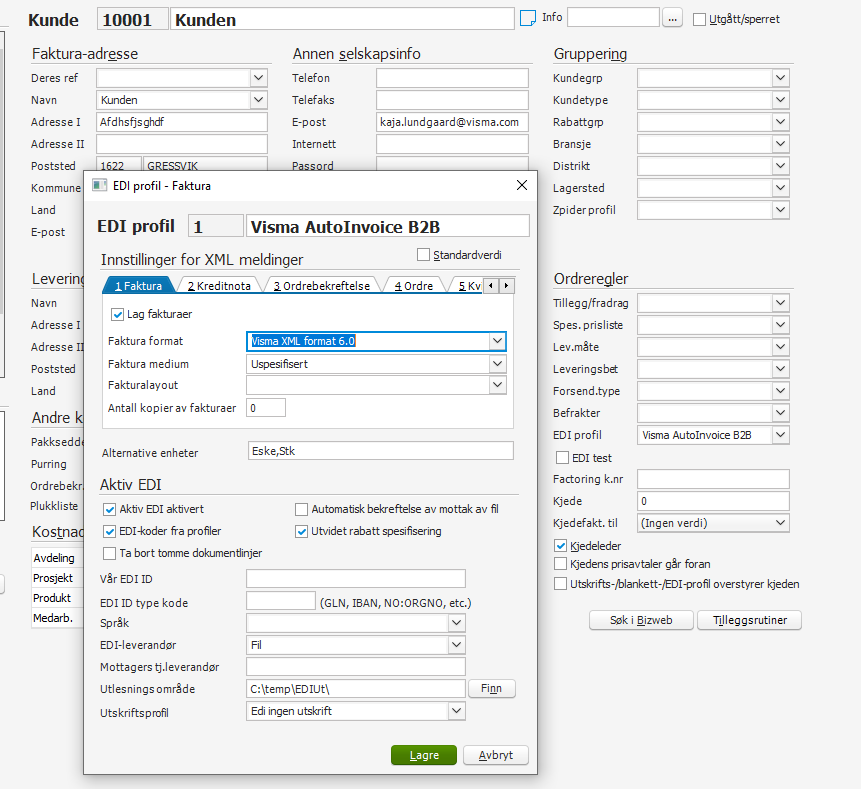The image size is (861, 789).
Task: Expand the Spes. prisliste dropdown
Action: pos(780,324)
